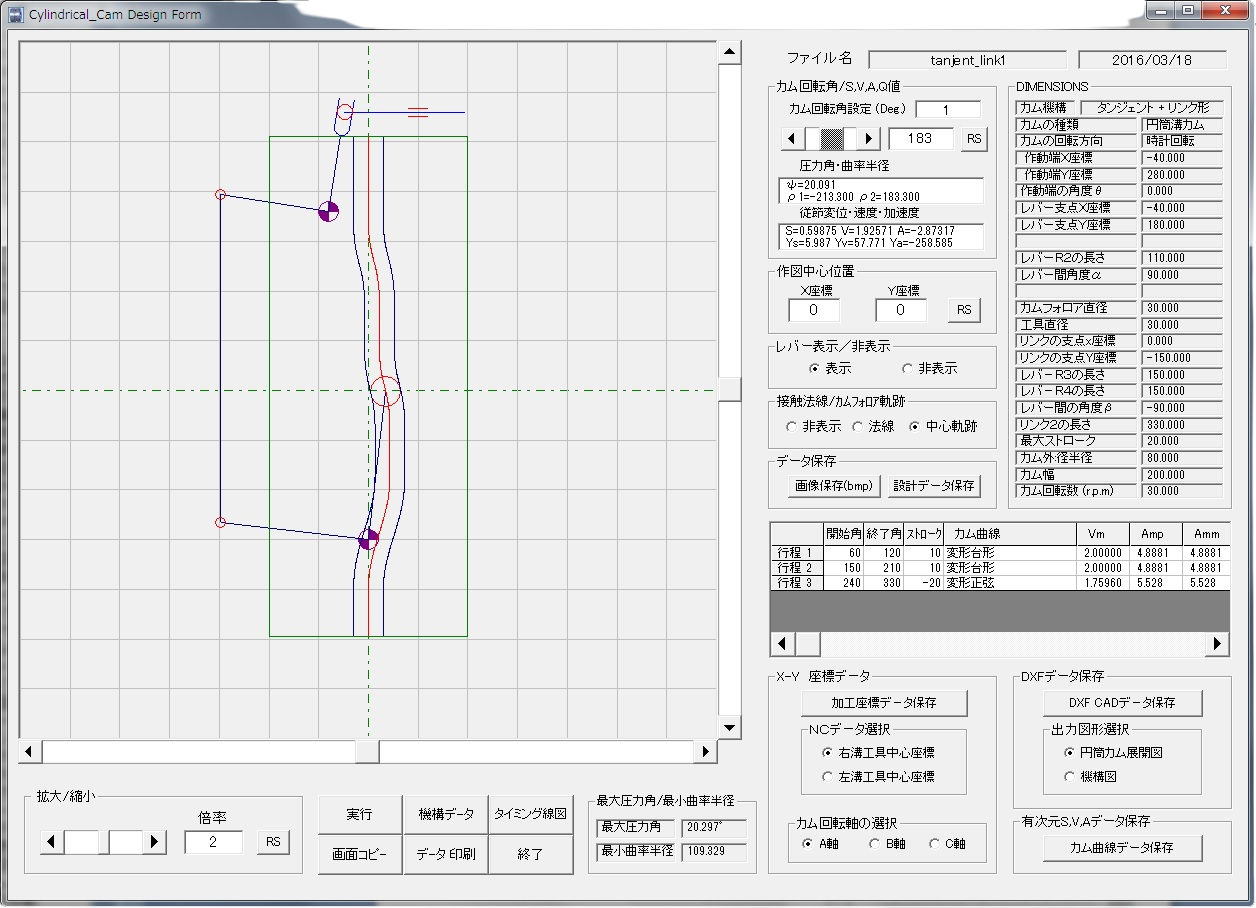Click the cam rotation angle slider thumb
This screenshot has width=1256, height=908.
click(x=831, y=138)
